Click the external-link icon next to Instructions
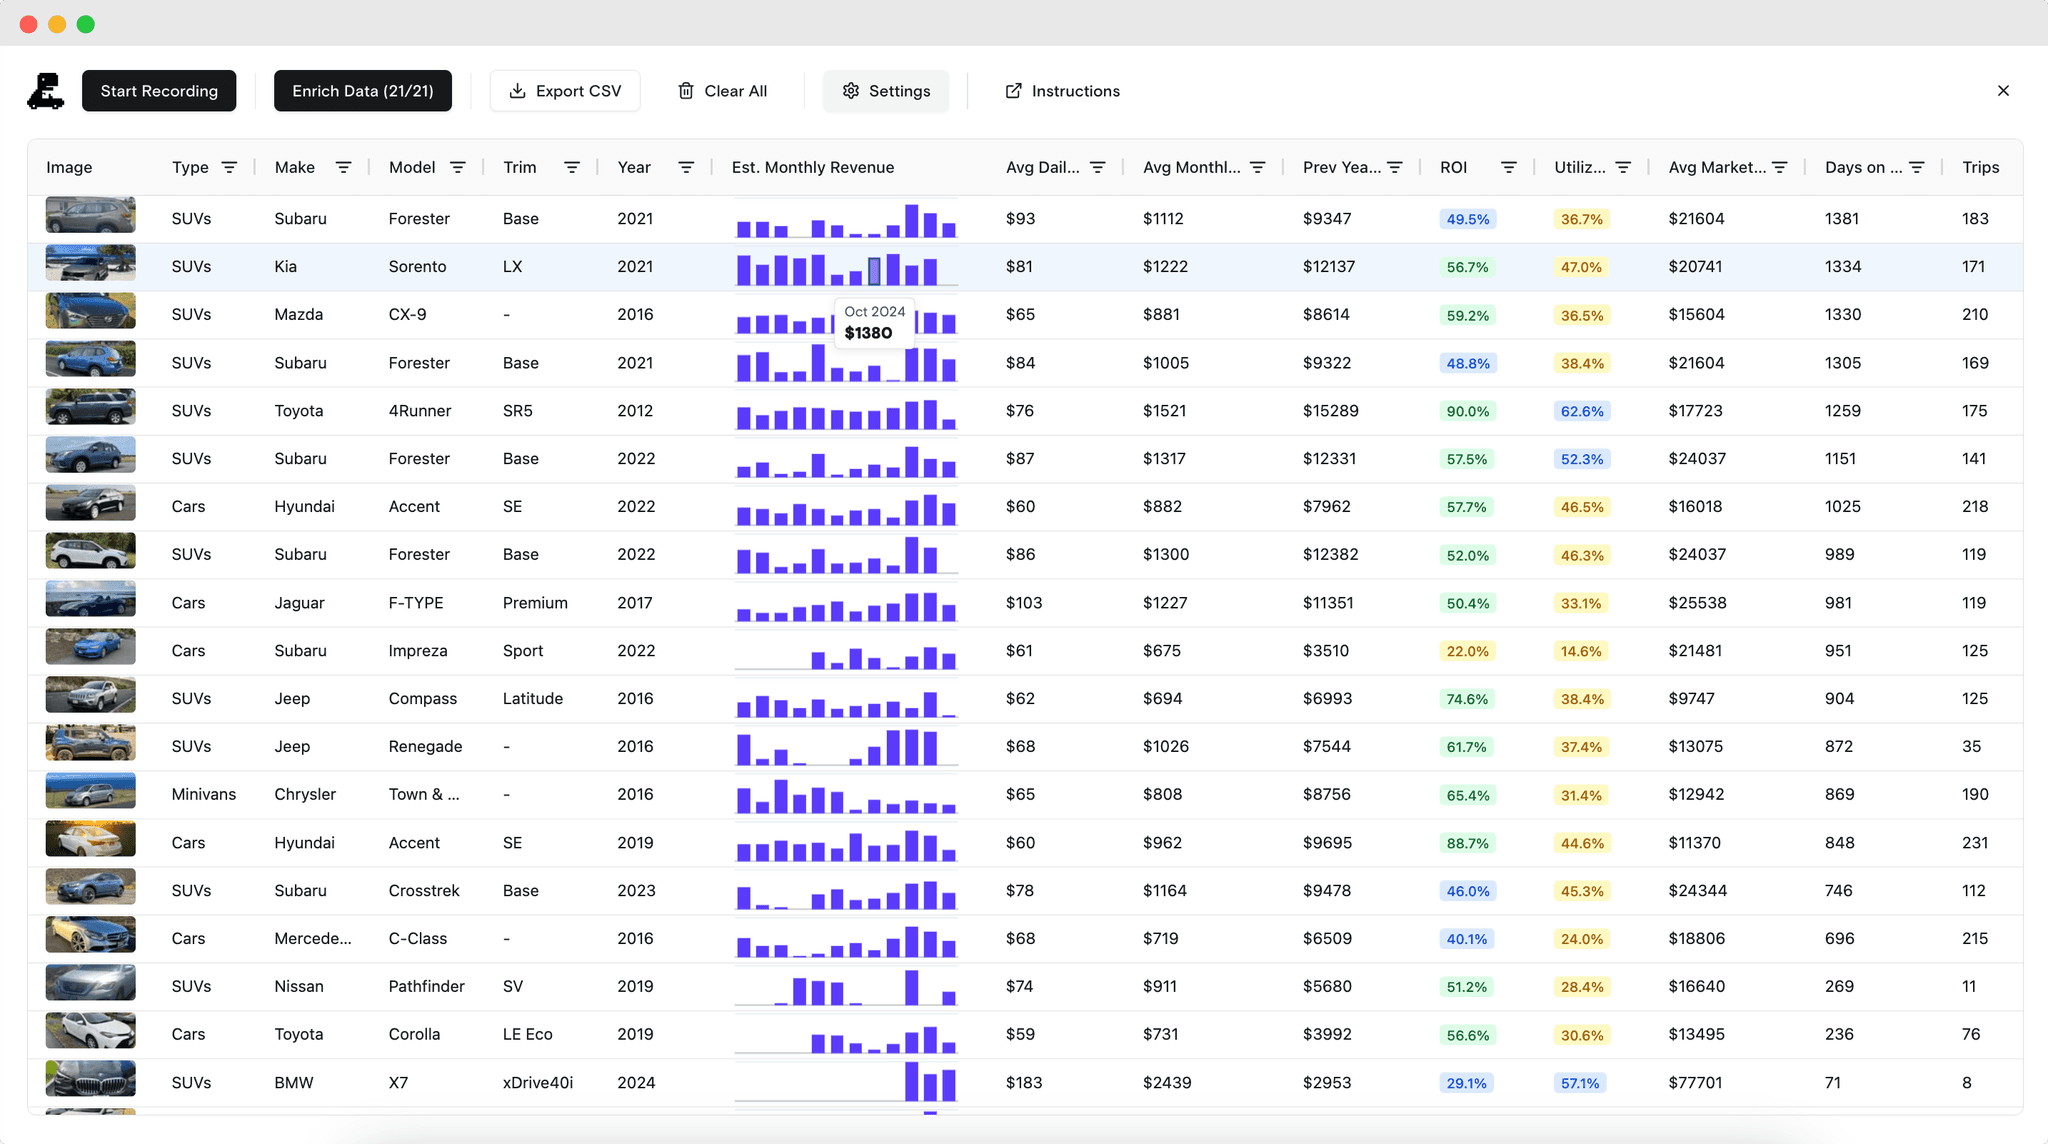The width and height of the screenshot is (2048, 1144). [1013, 90]
